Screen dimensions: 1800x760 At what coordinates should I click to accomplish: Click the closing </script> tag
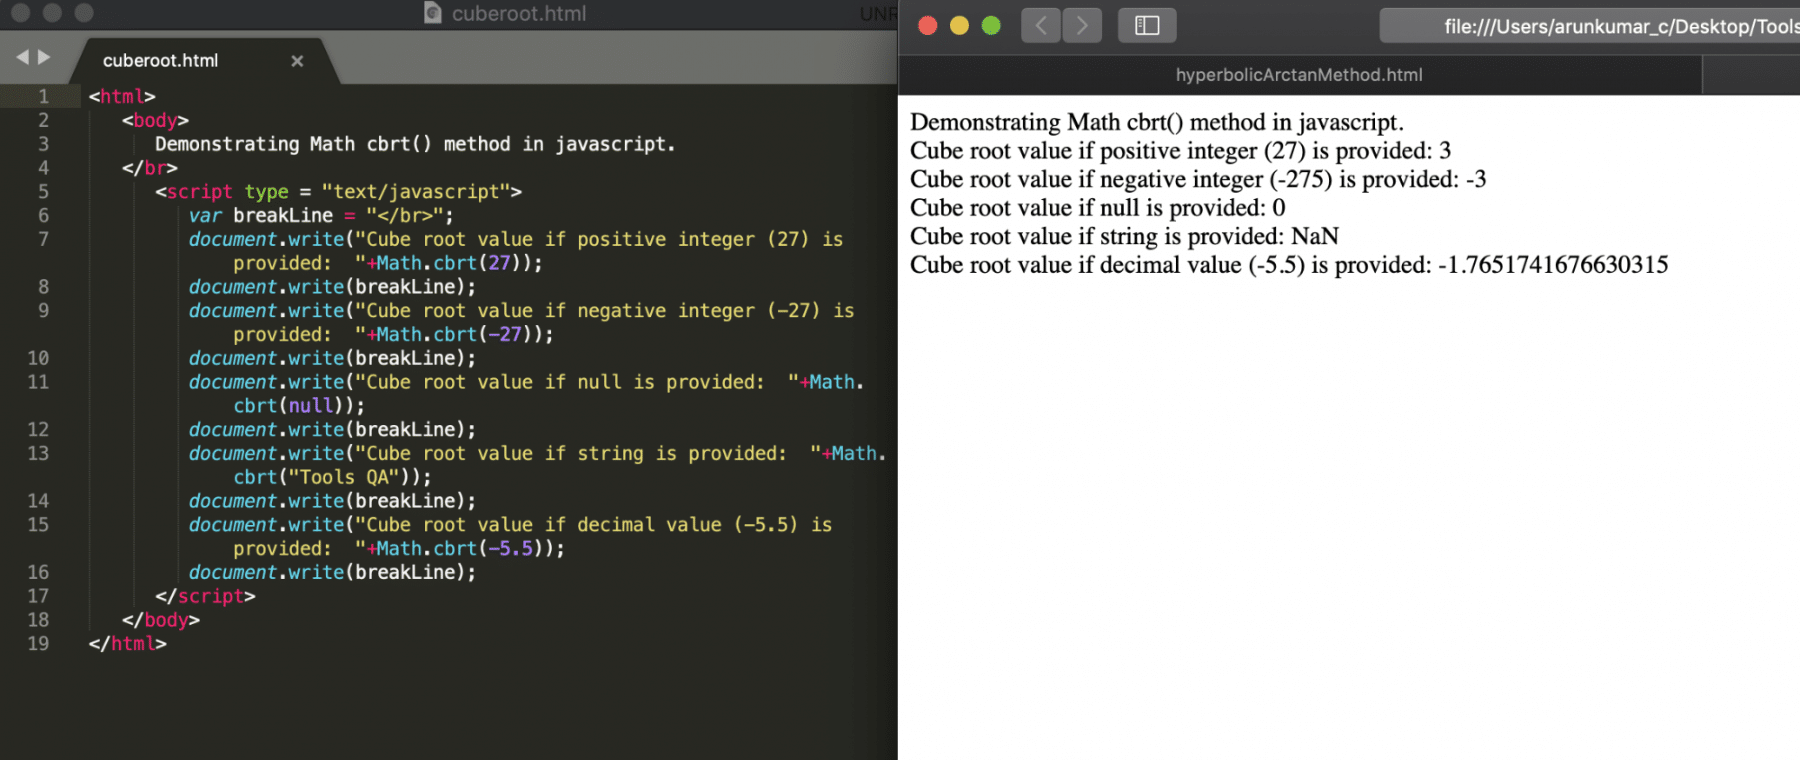(205, 596)
